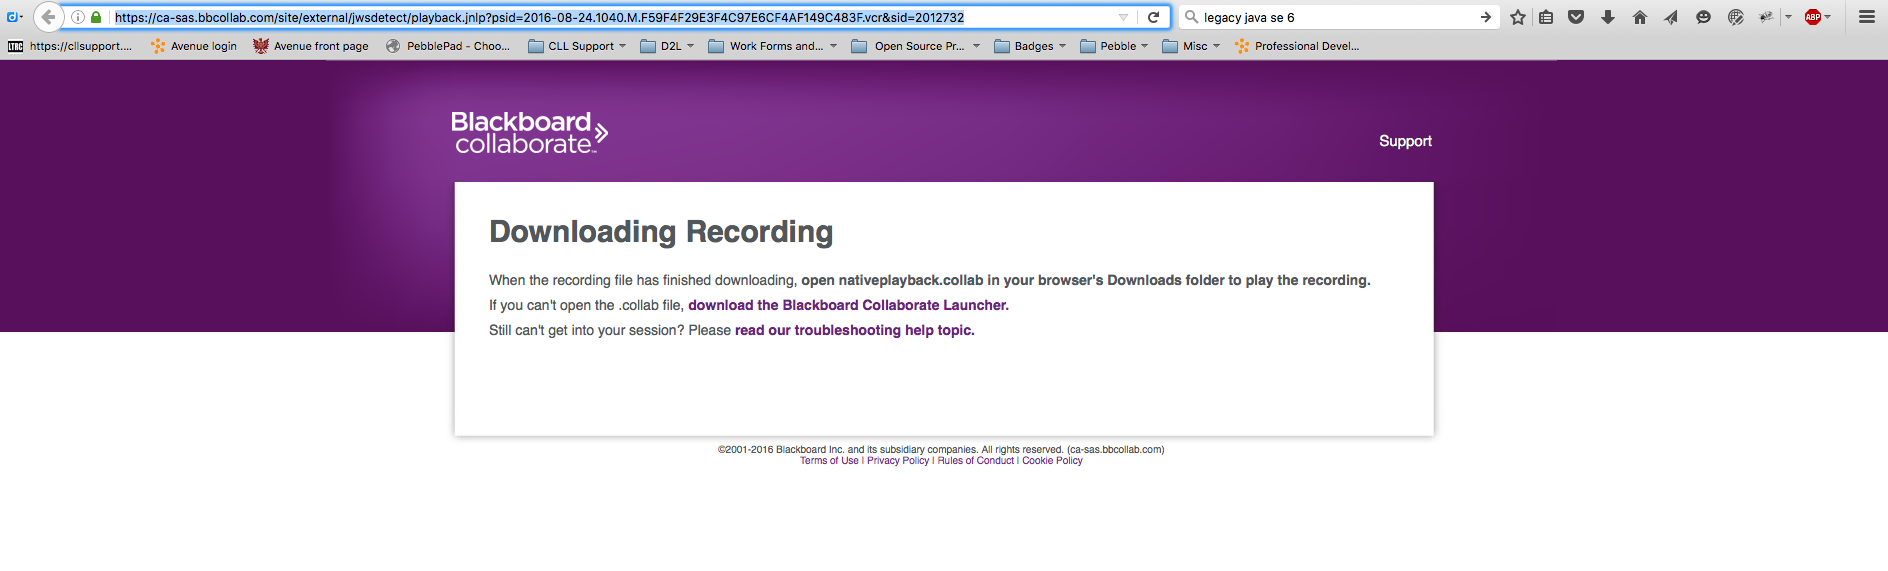Image resolution: width=1888 pixels, height=571 pixels.
Task: Expand the Work Forms bookmarks folder
Action: (x=772, y=46)
